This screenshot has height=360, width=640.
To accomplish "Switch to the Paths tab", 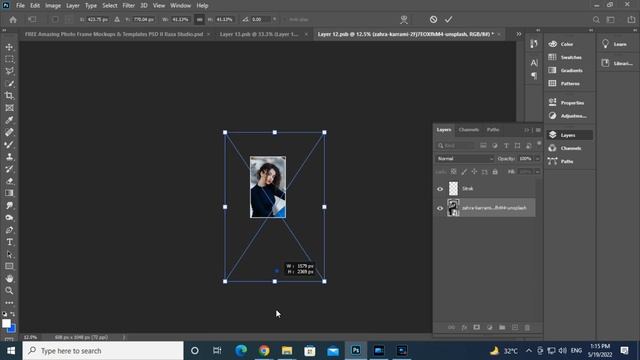I will (493, 130).
